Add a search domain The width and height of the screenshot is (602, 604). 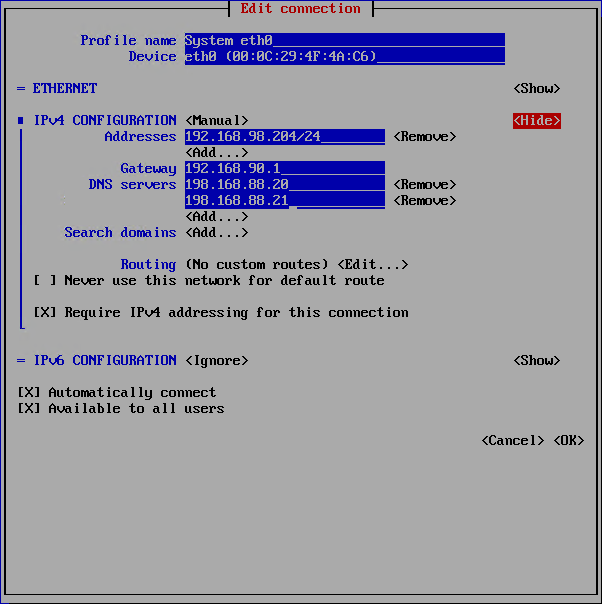pos(216,233)
